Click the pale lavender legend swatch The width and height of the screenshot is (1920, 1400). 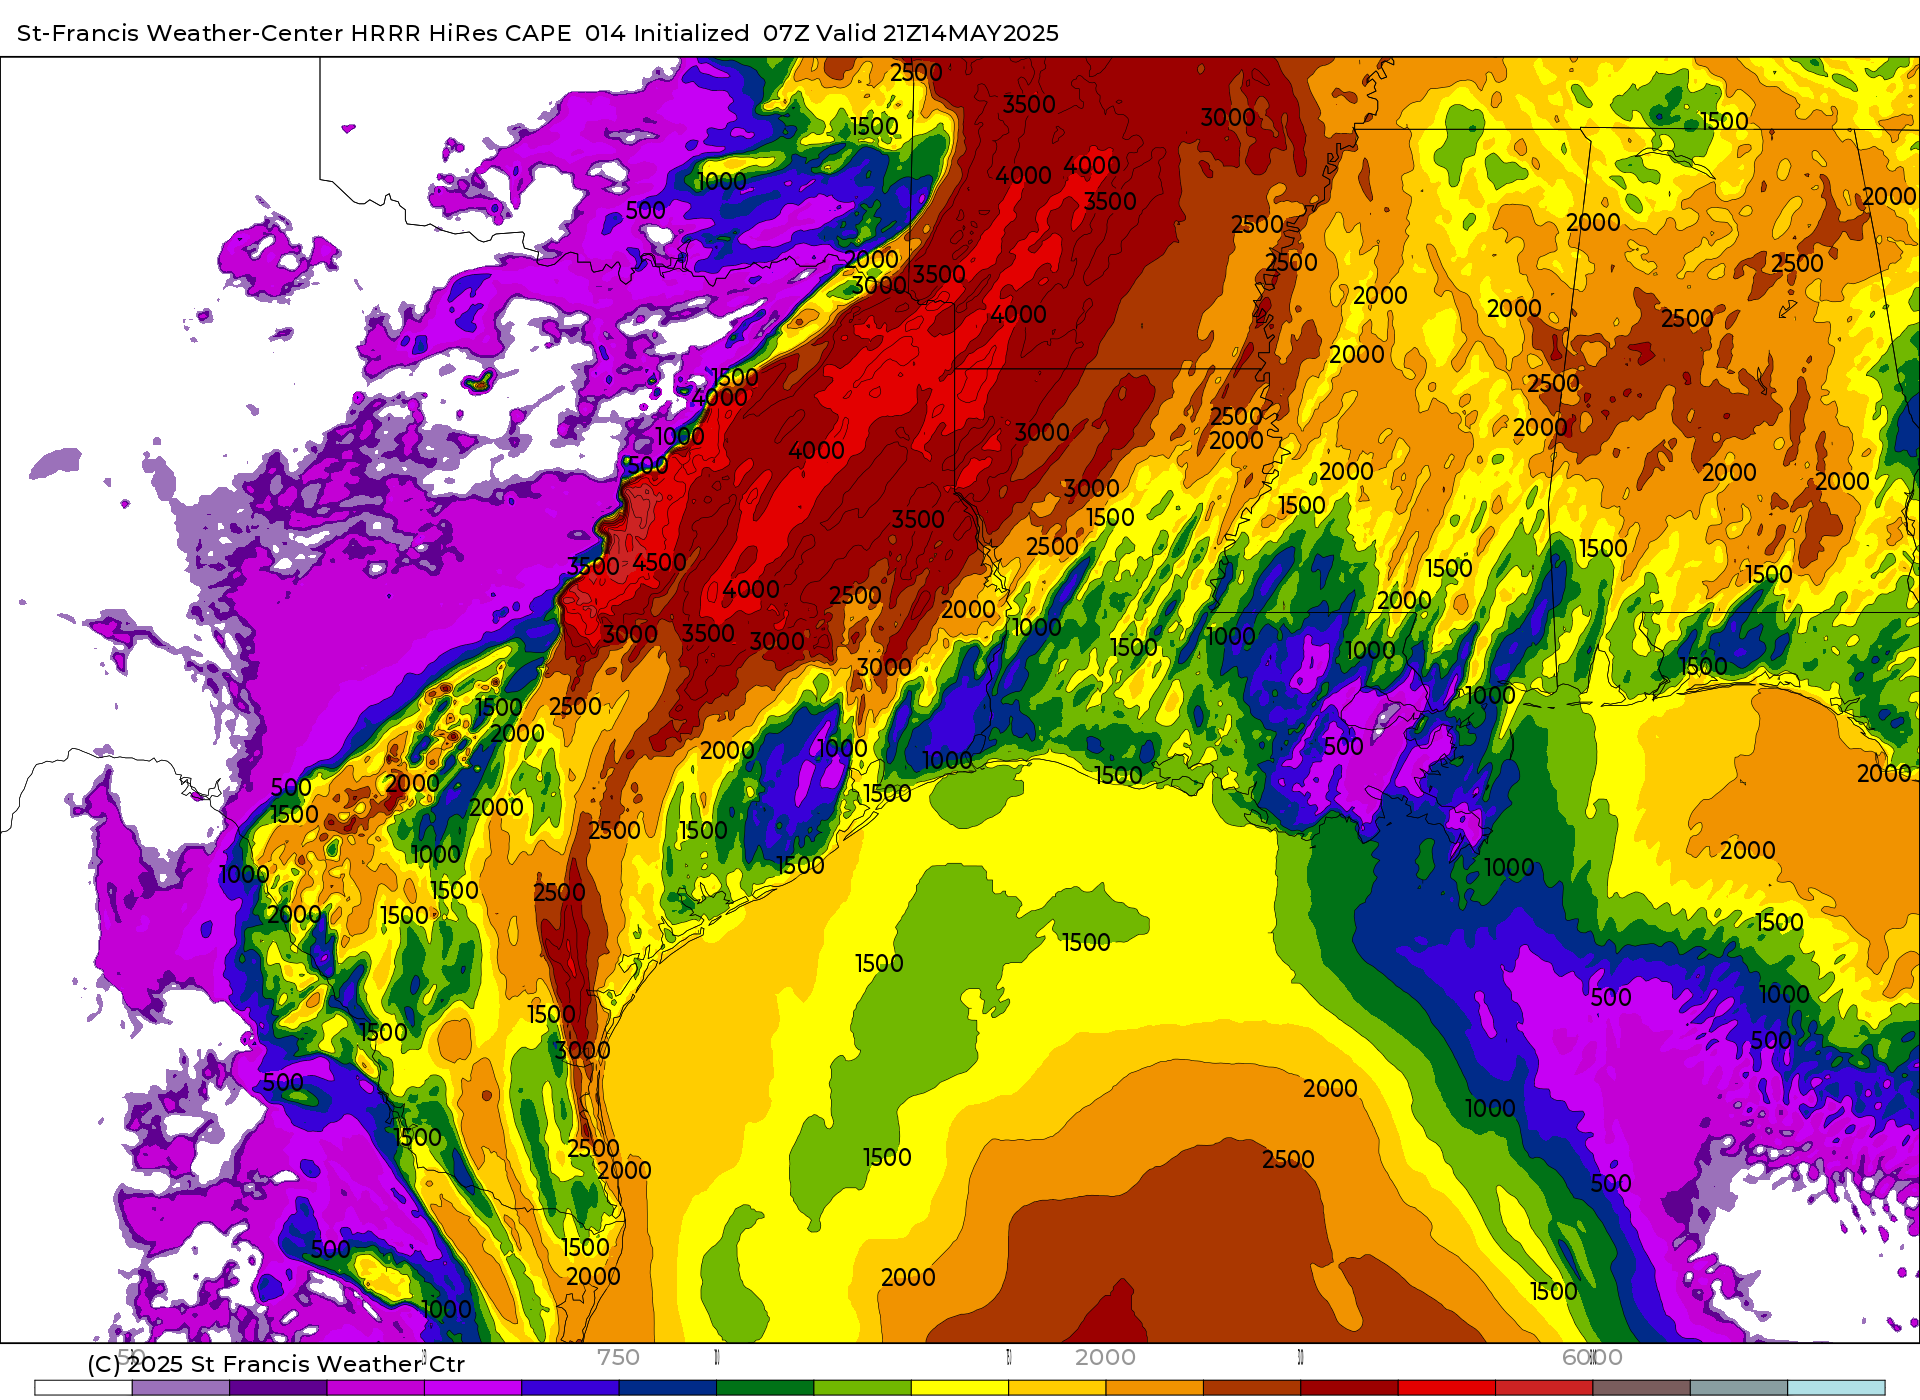point(181,1388)
